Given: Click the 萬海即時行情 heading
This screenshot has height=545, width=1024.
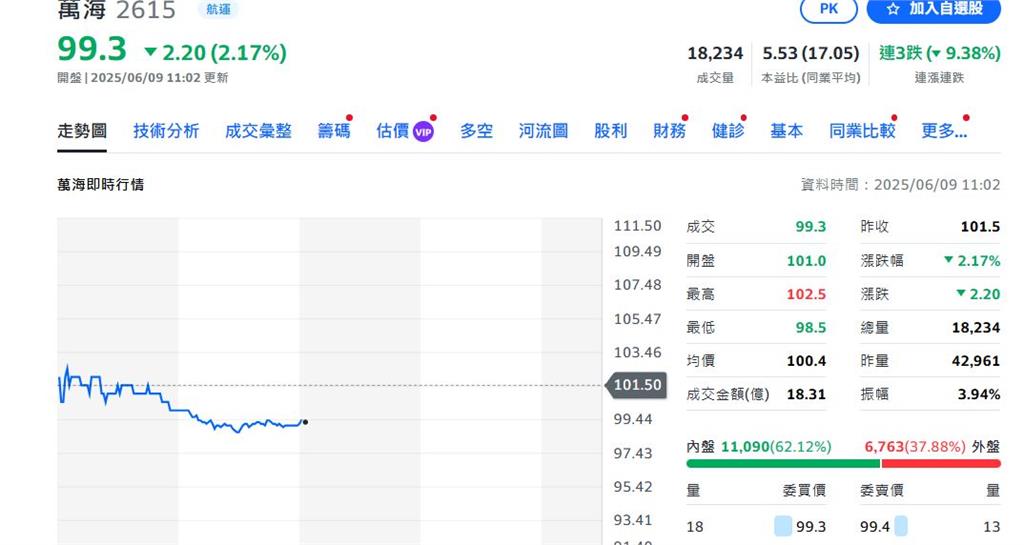Looking at the screenshot, I should click(101, 185).
